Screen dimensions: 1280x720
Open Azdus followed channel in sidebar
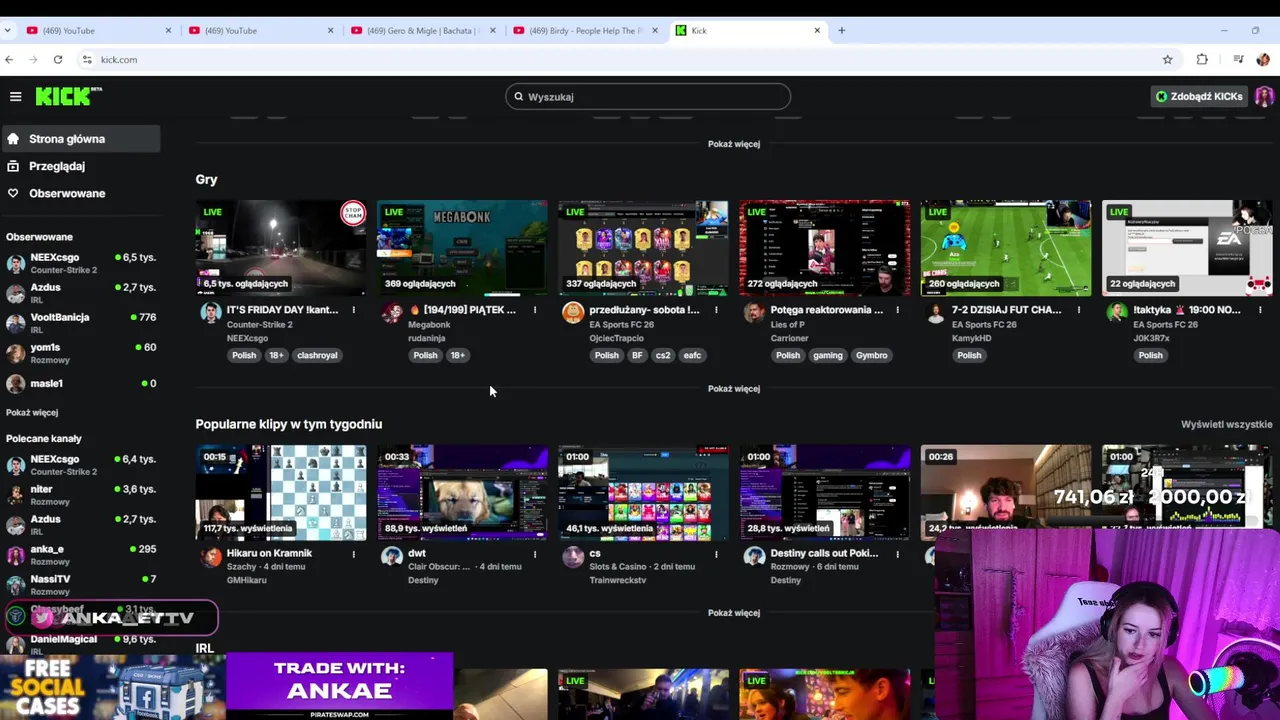coord(80,293)
